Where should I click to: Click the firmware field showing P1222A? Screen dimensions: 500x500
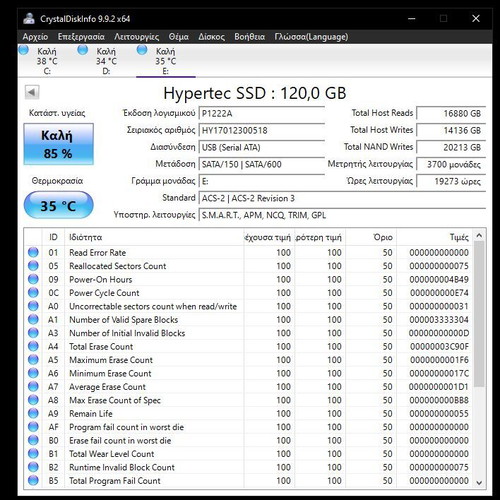tap(262, 113)
